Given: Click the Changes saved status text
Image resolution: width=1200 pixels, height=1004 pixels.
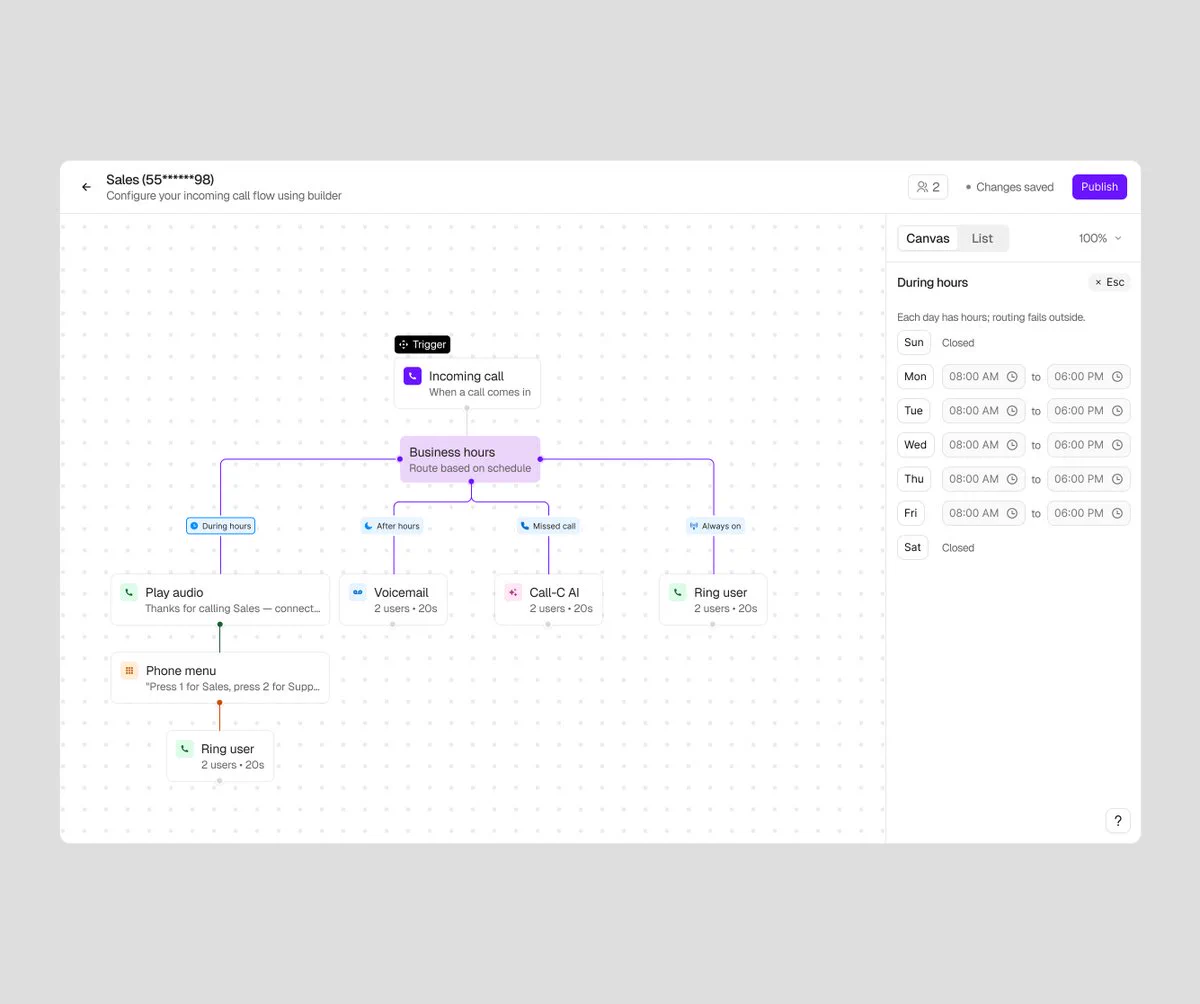Looking at the screenshot, I should coord(1015,187).
